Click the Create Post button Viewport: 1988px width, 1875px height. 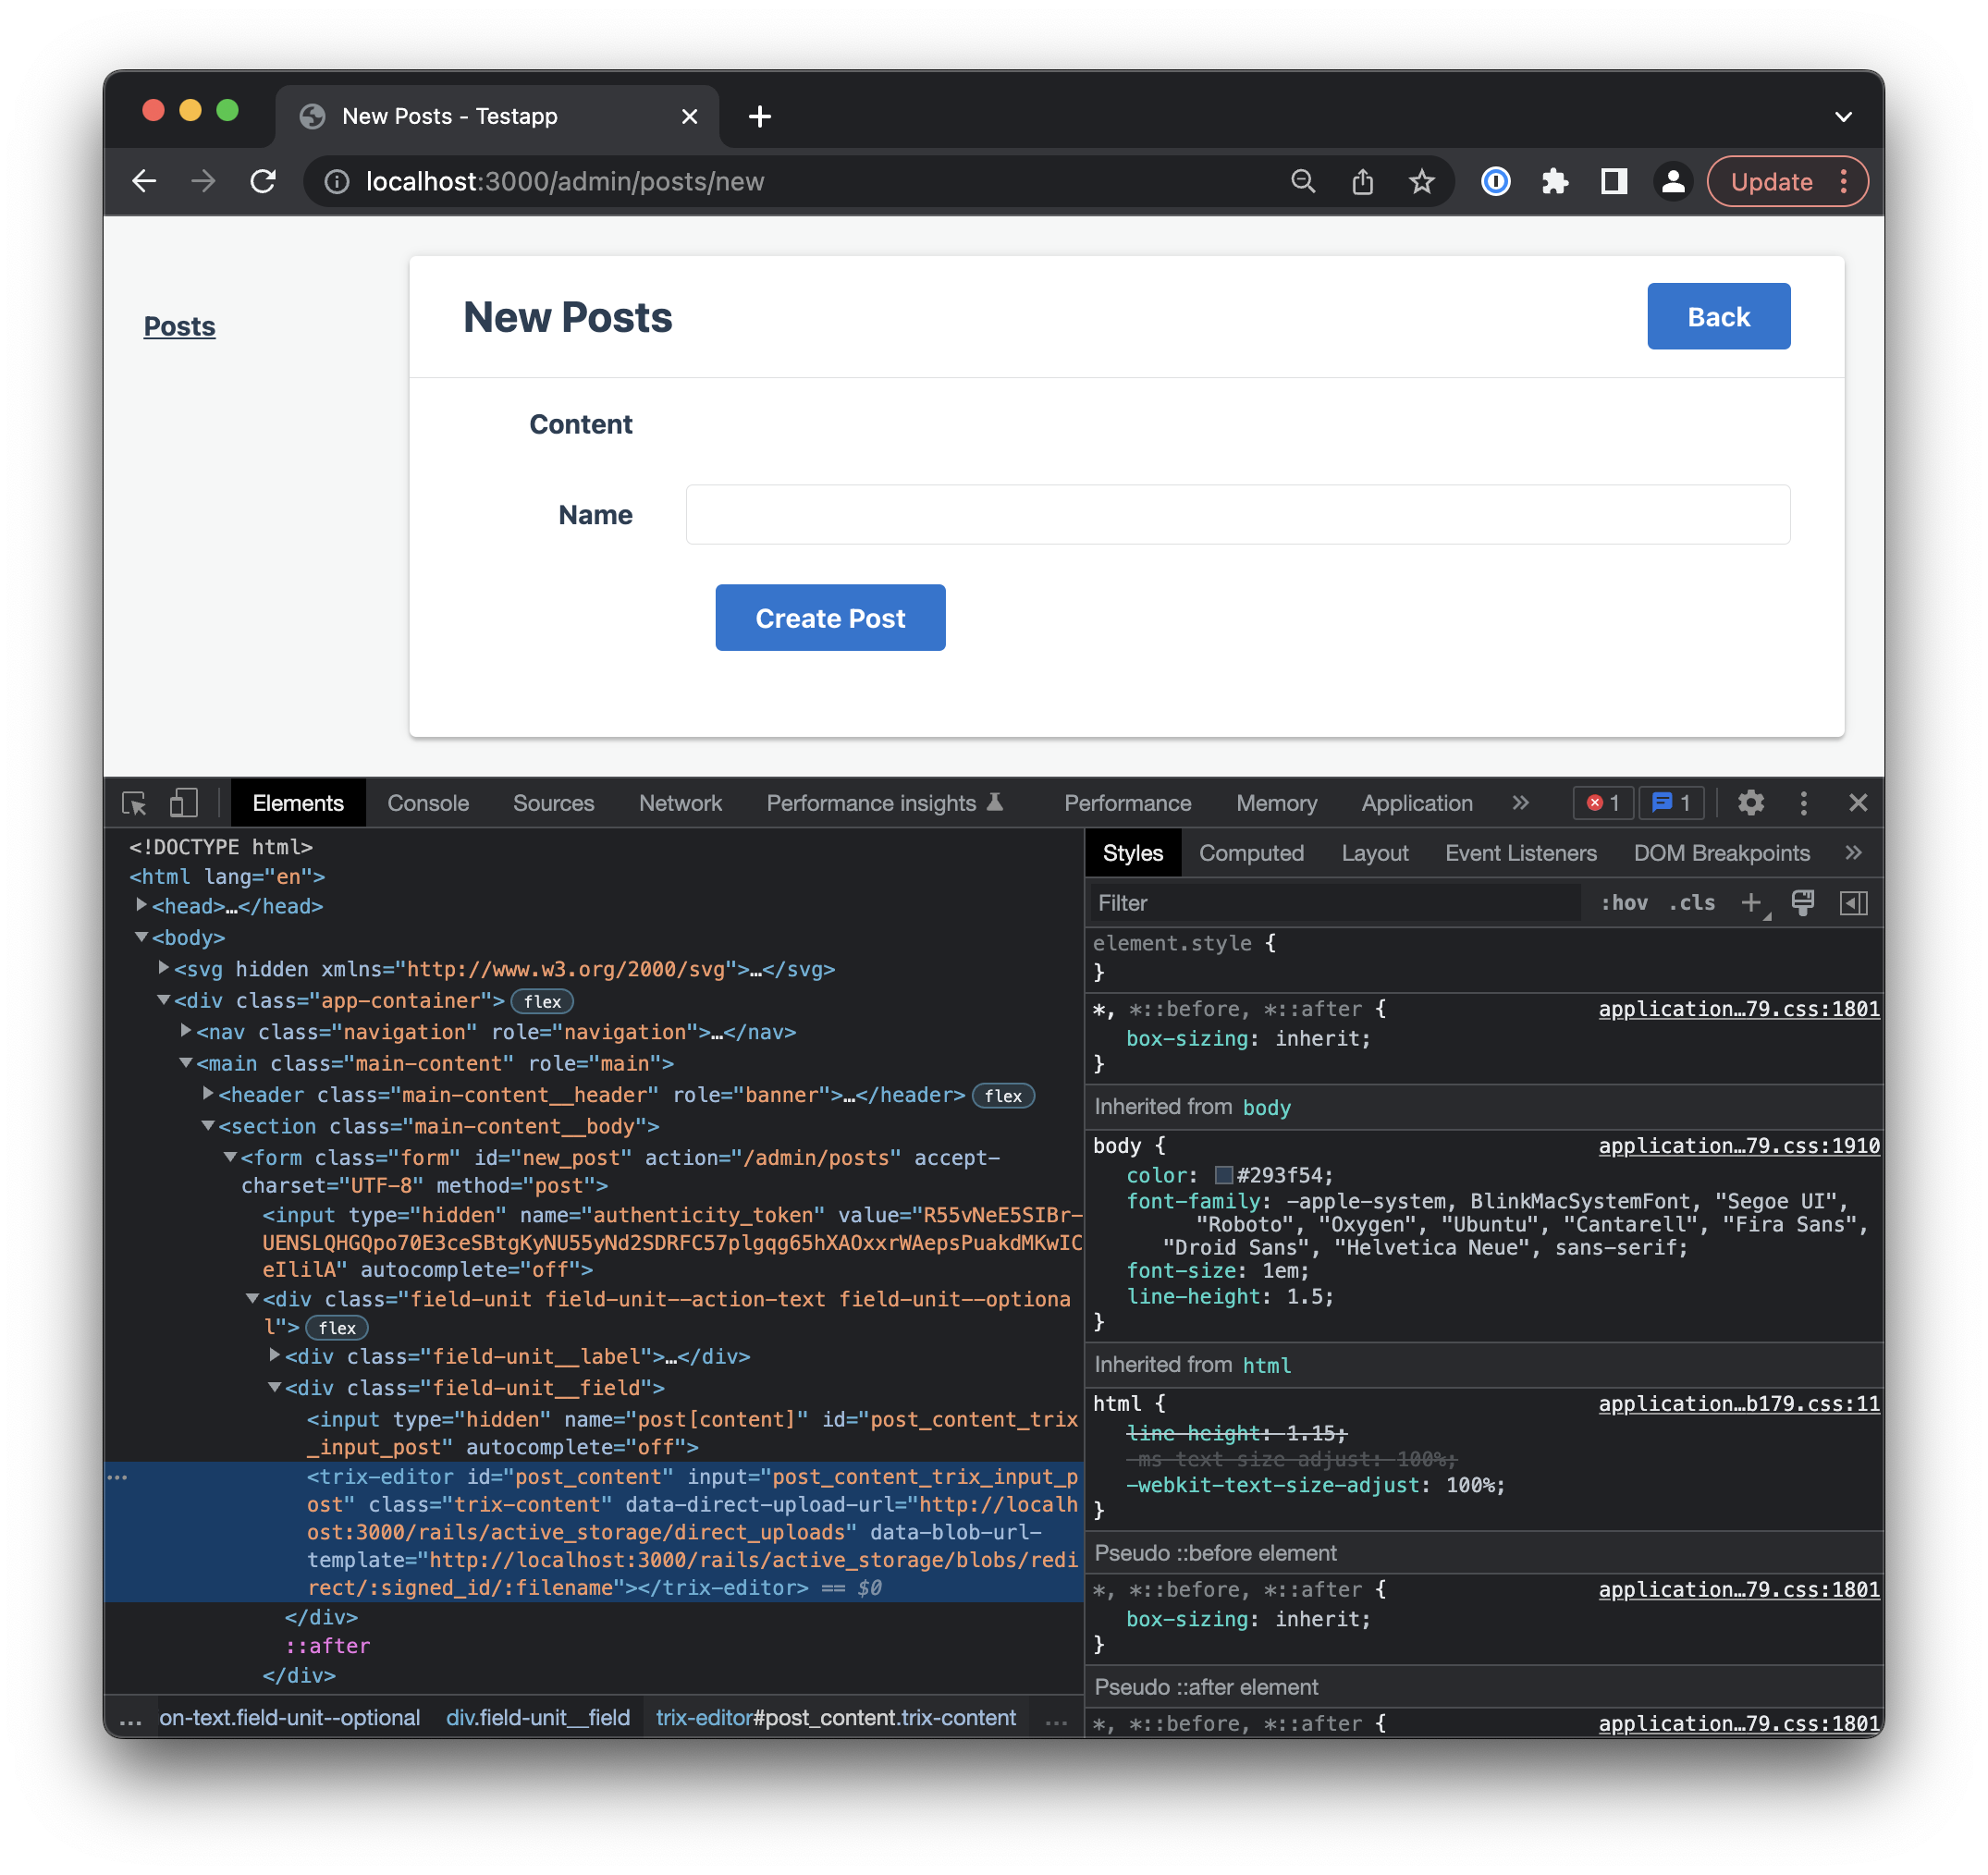pos(829,618)
